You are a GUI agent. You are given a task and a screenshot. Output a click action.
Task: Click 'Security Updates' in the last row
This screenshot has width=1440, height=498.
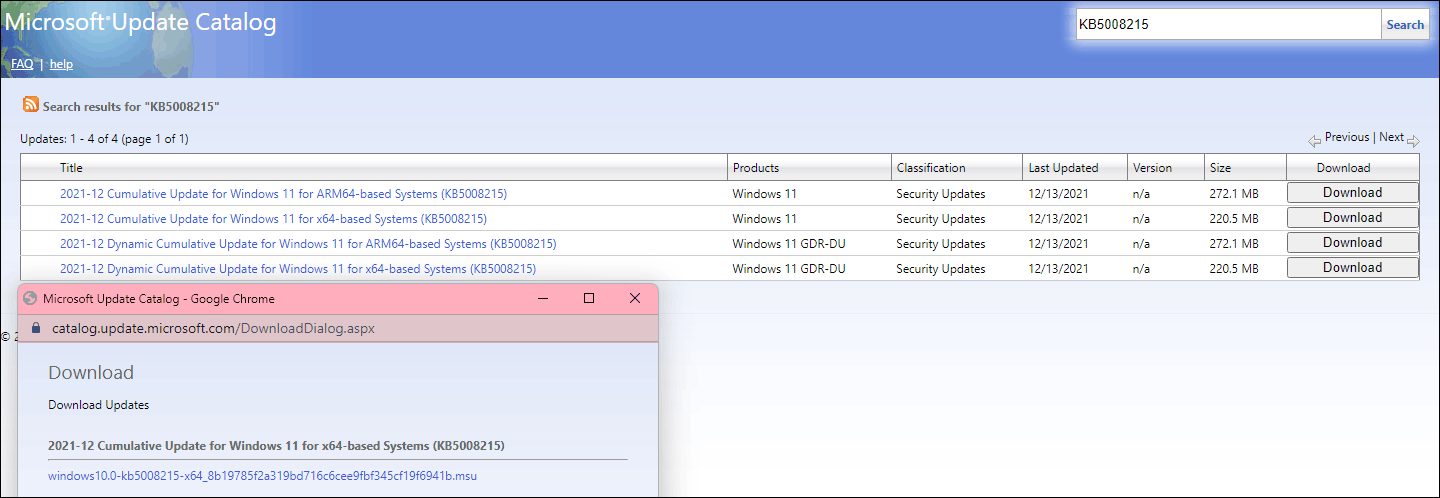click(x=941, y=269)
